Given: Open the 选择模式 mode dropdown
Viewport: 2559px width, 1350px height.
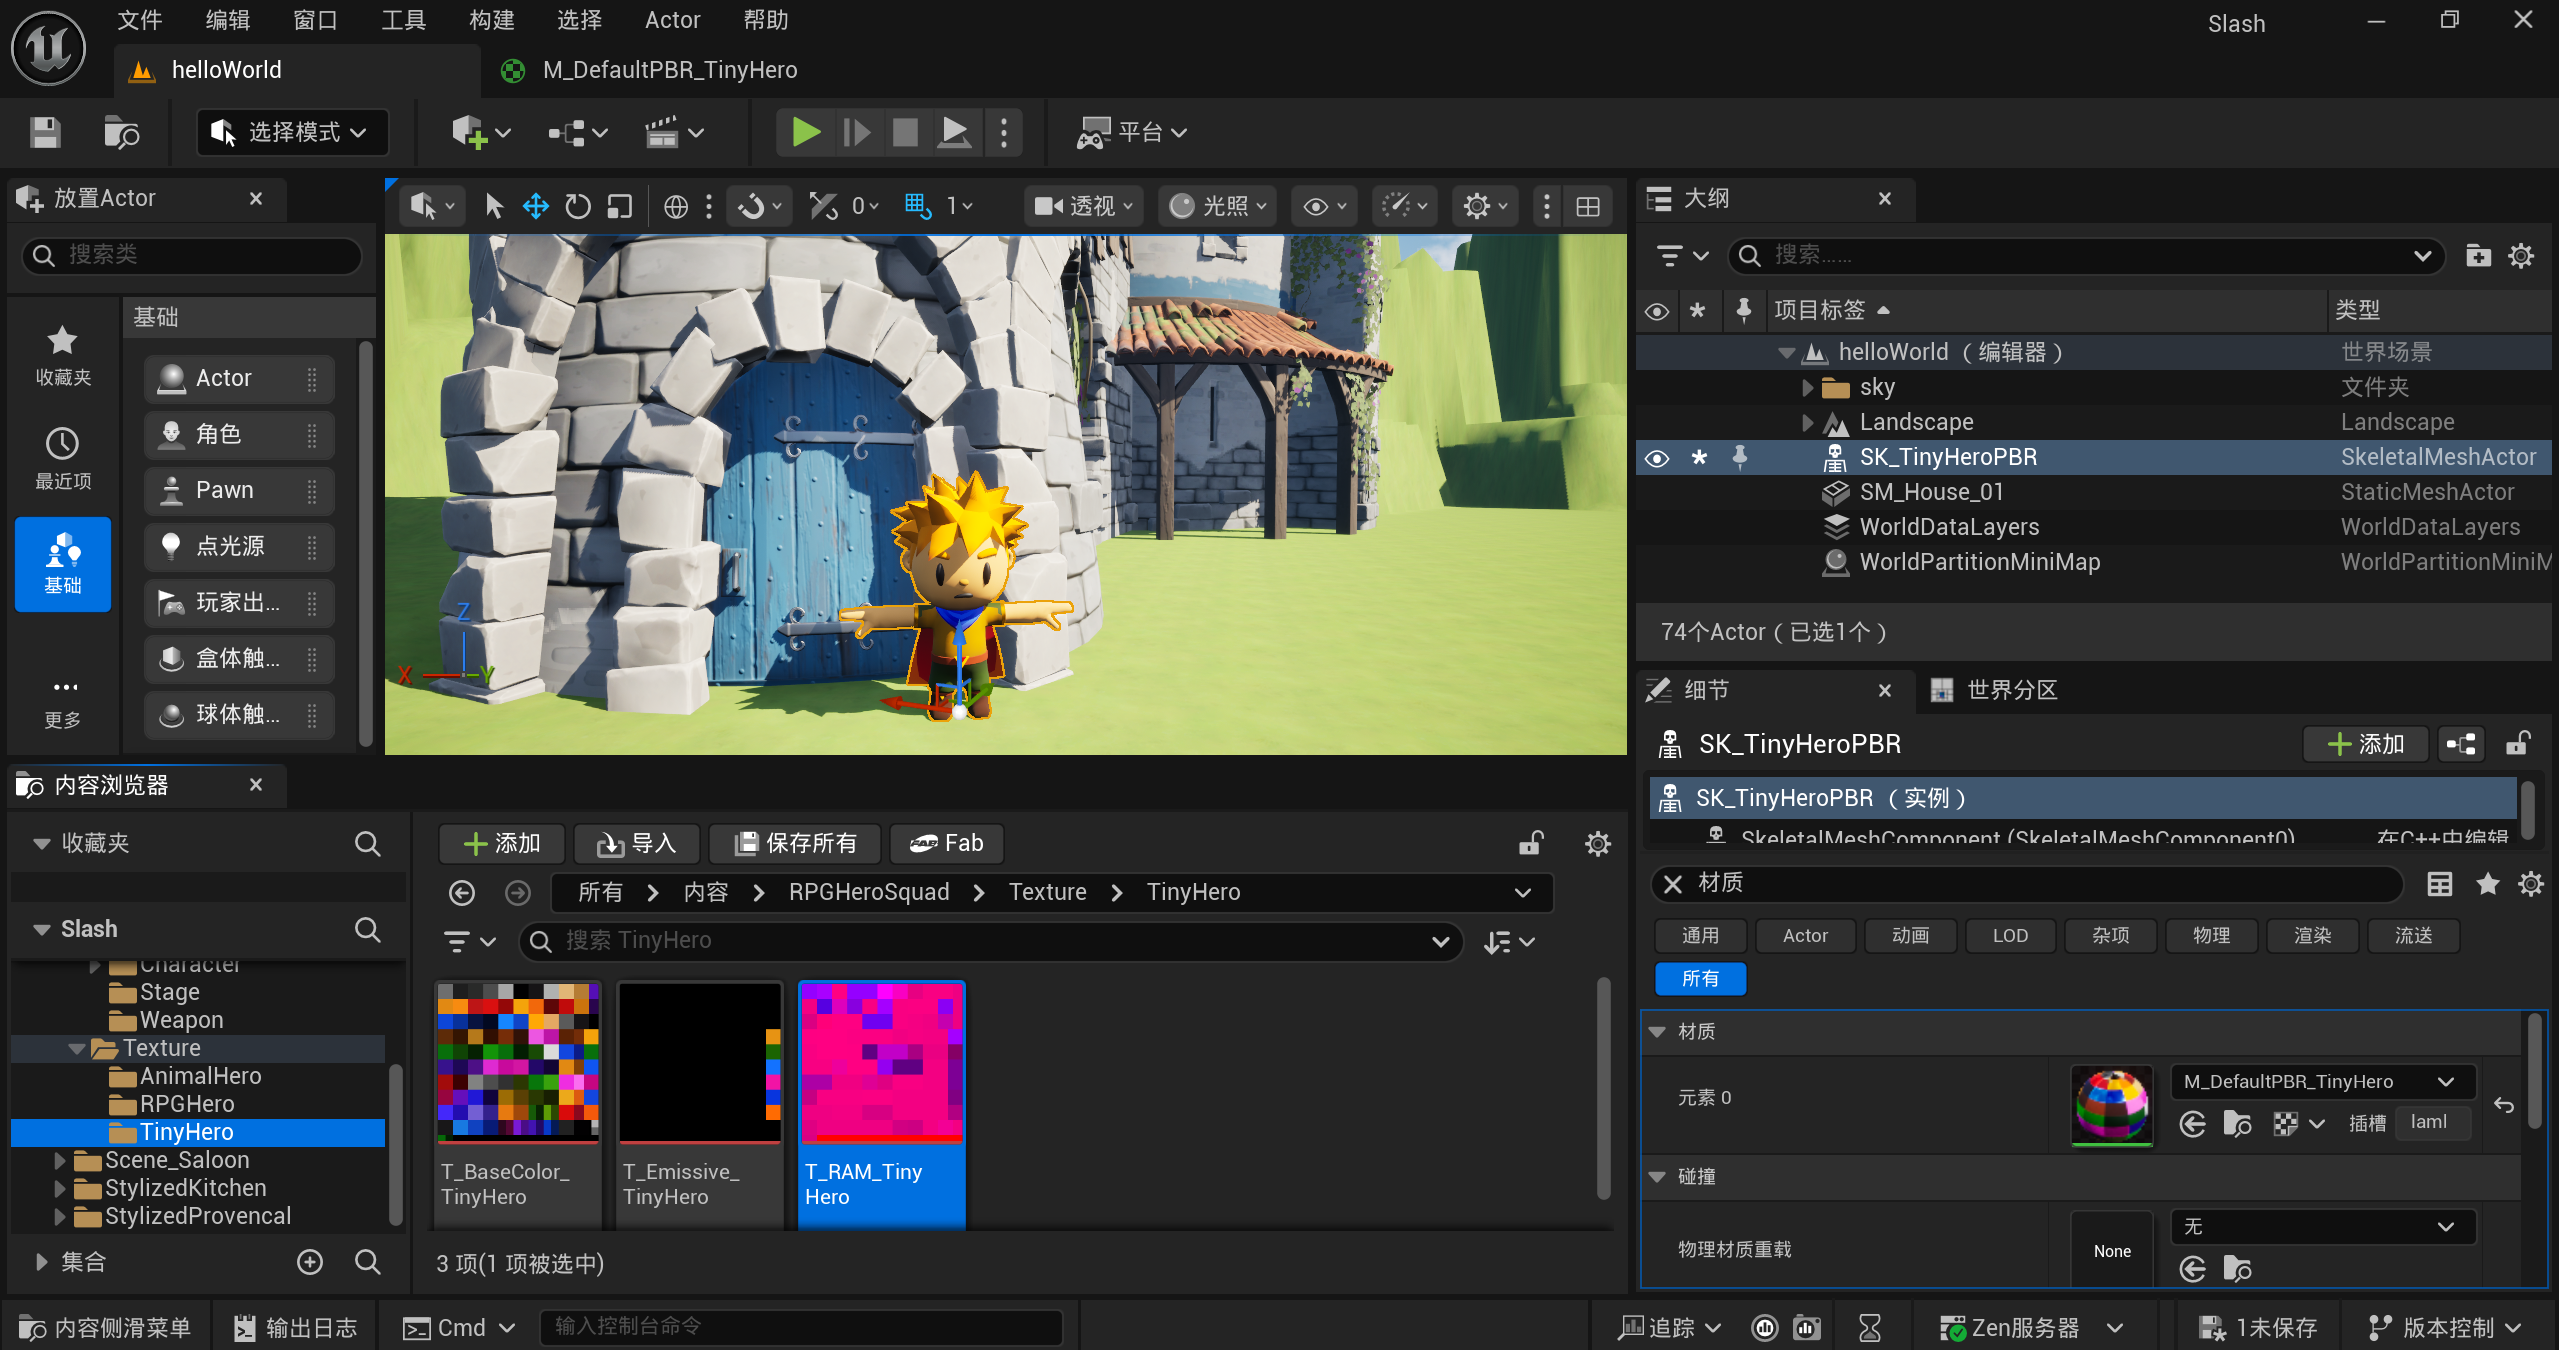Looking at the screenshot, I should coord(292,132).
